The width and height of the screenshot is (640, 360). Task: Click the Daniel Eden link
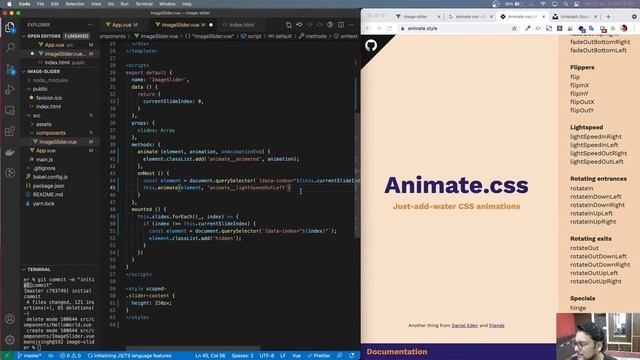[x=464, y=326]
